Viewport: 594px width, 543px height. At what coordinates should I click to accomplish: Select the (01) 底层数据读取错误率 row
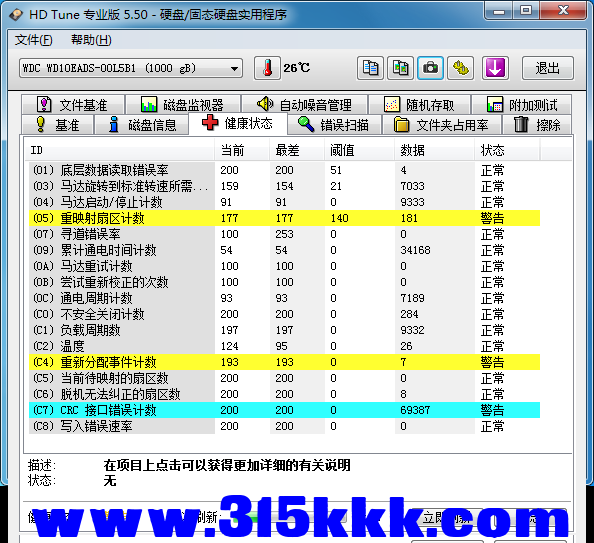pyautogui.click(x=284, y=170)
